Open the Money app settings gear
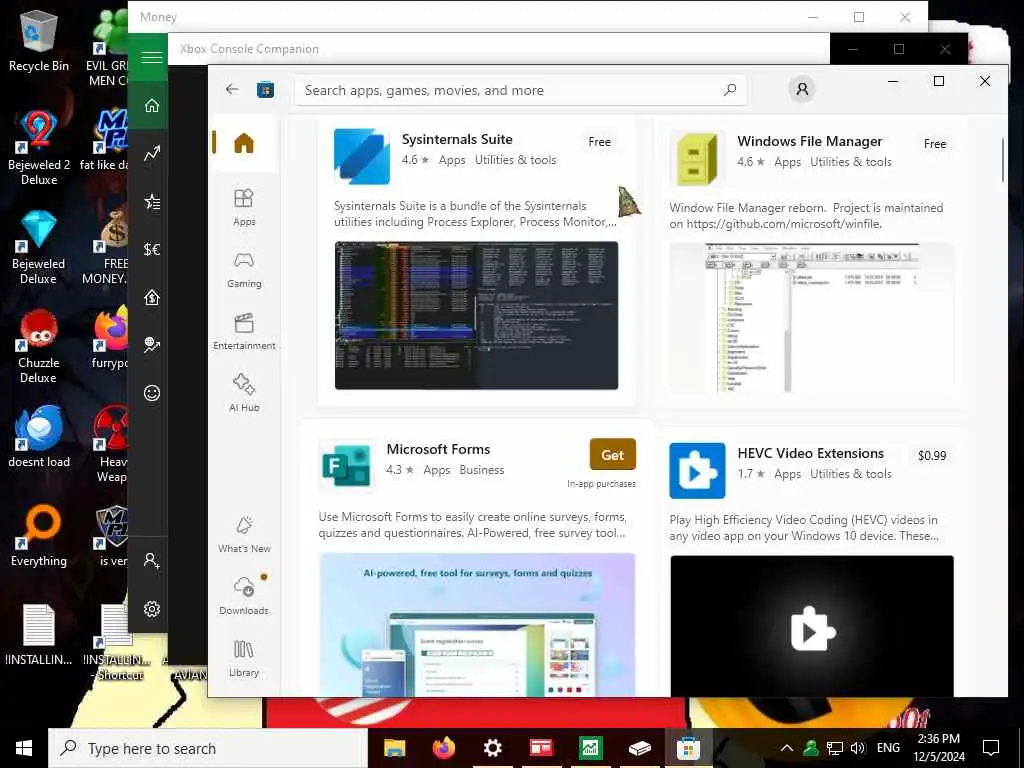 pos(152,609)
